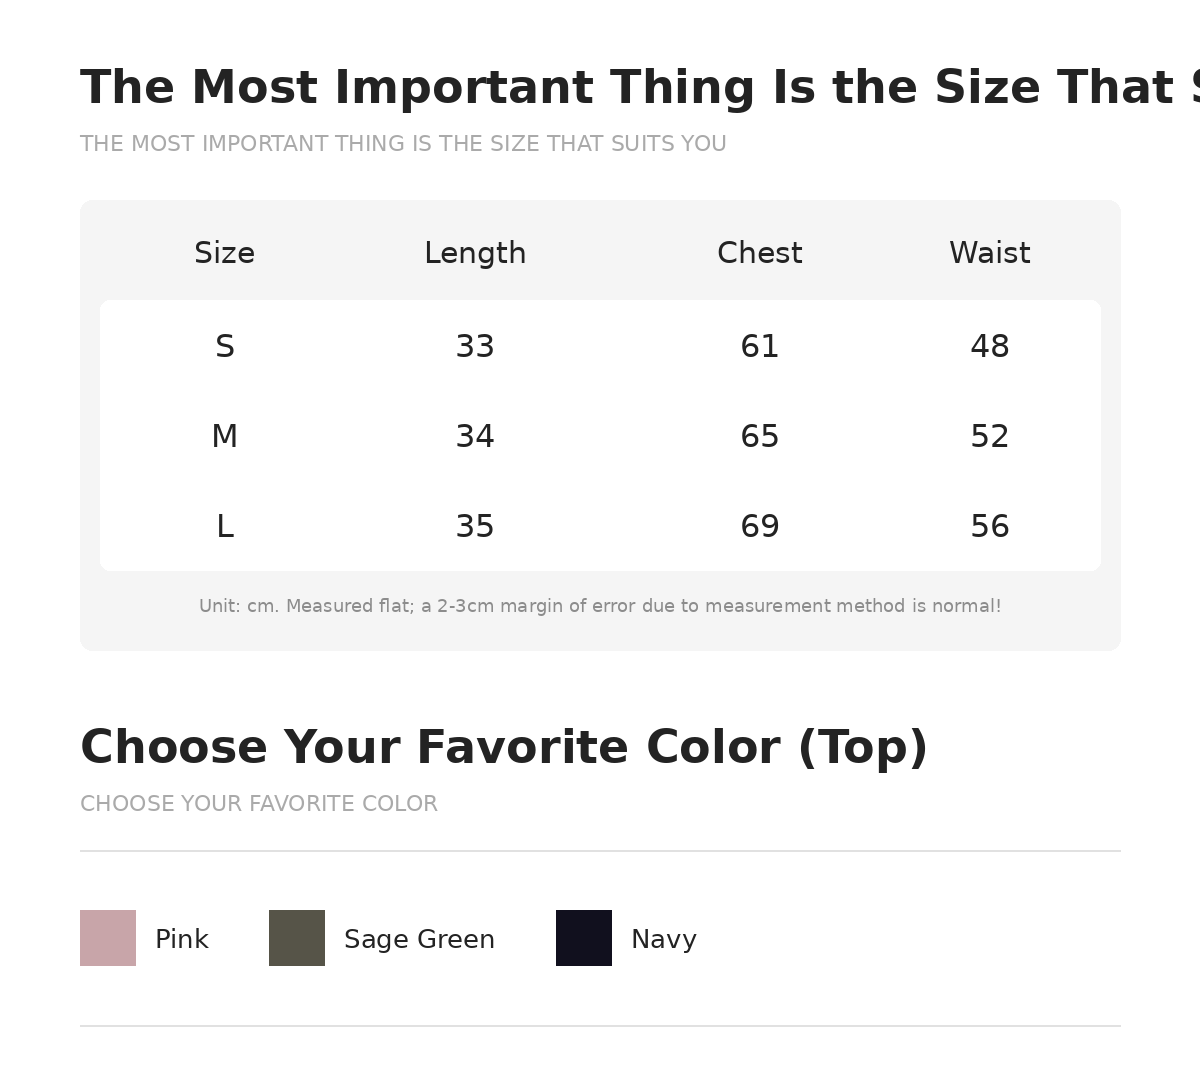This screenshot has height=1065, width=1200.
Task: Click the chest value 61
Action: click(x=760, y=347)
